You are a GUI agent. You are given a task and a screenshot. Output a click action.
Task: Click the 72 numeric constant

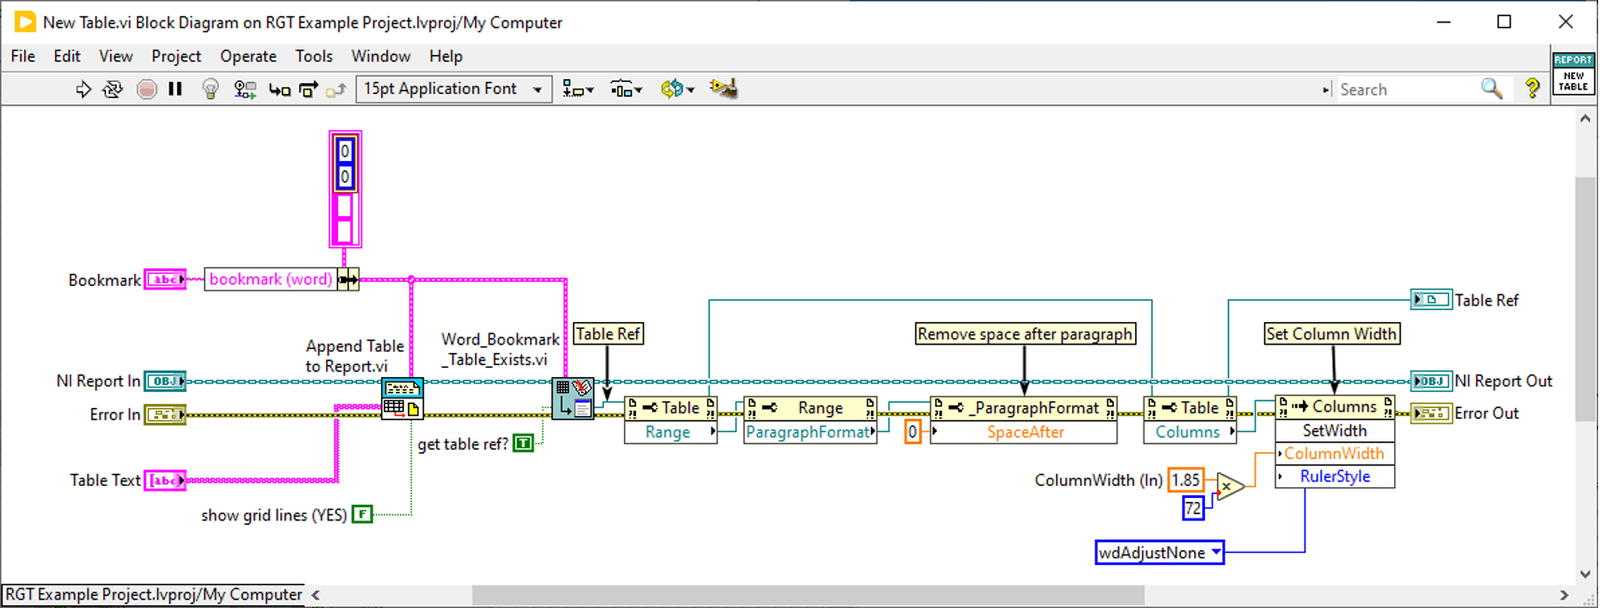(x=1193, y=508)
